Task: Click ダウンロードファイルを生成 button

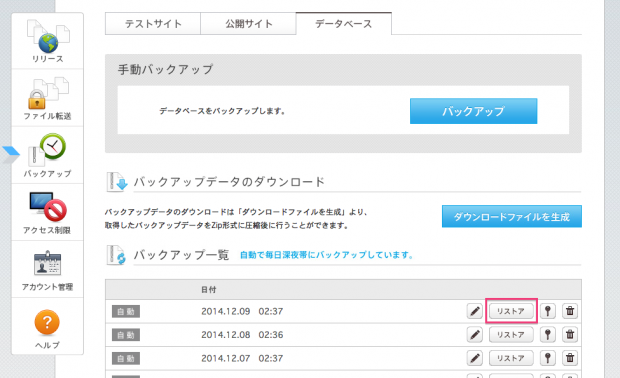Action: point(512,216)
